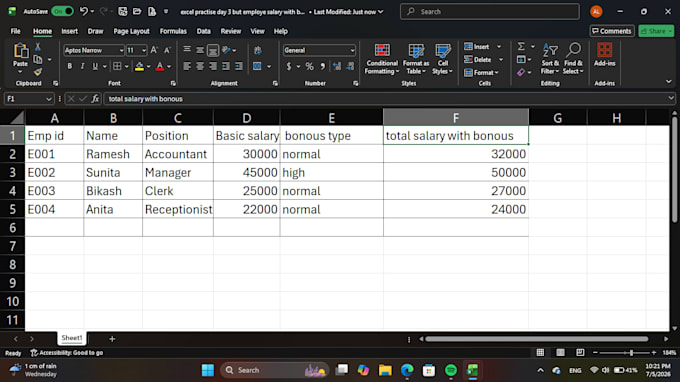This screenshot has width=680, height=382.
Task: Click the Copy icon in Clipboard
Action: (x=38, y=59)
